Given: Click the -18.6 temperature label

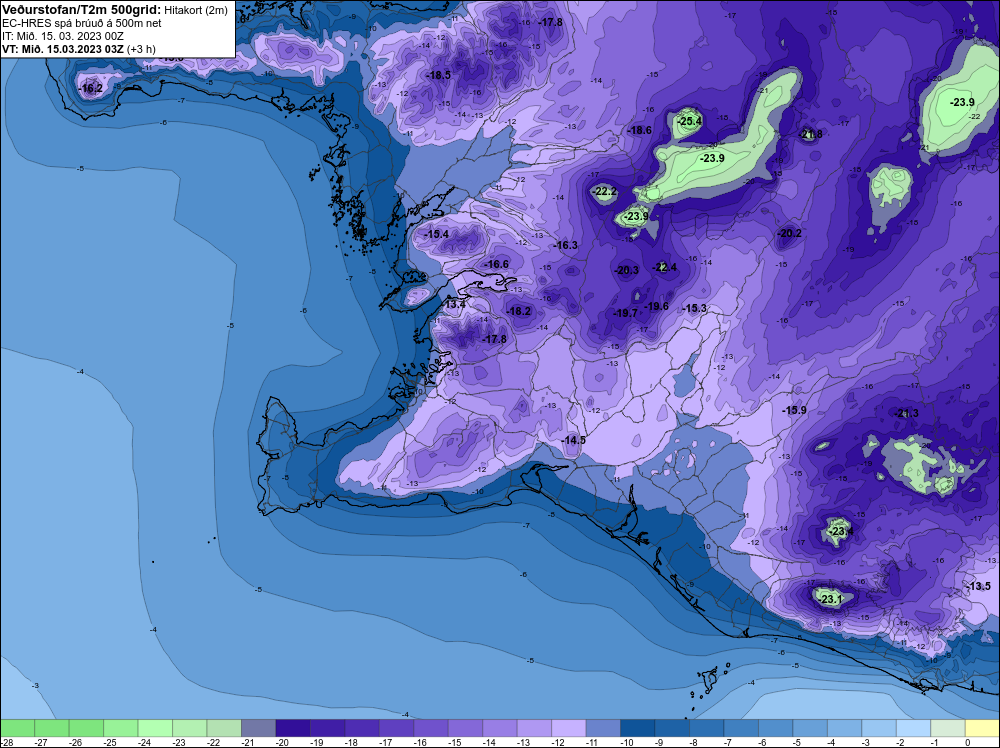Looking at the screenshot, I should point(639,130).
